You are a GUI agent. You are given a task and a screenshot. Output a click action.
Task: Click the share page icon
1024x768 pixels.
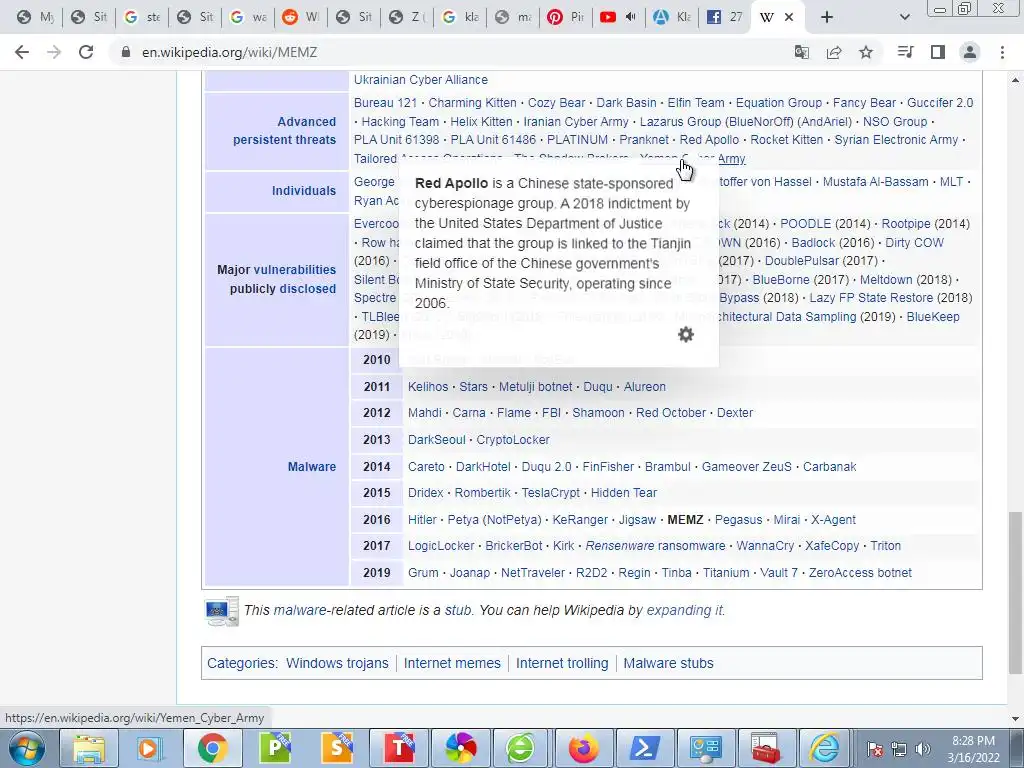click(834, 52)
